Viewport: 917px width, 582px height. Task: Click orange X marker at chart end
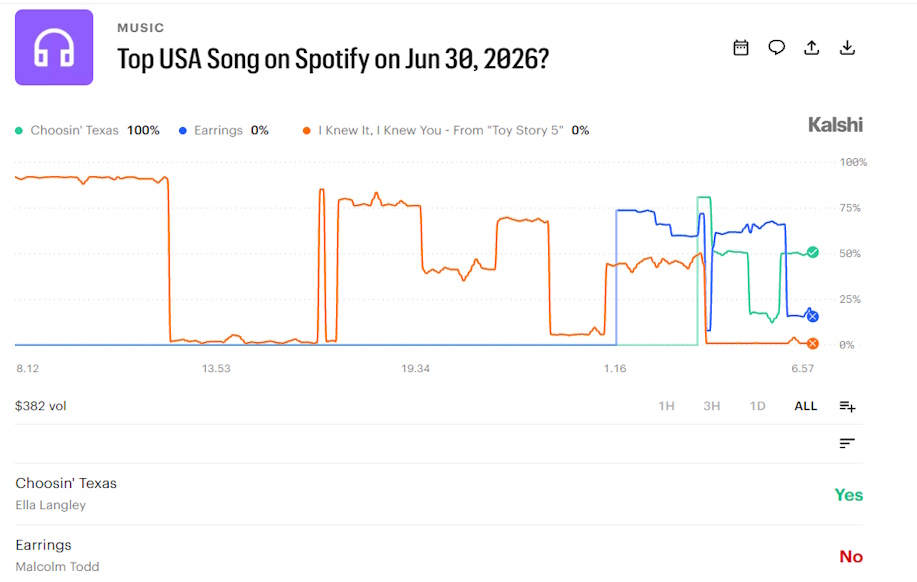813,343
